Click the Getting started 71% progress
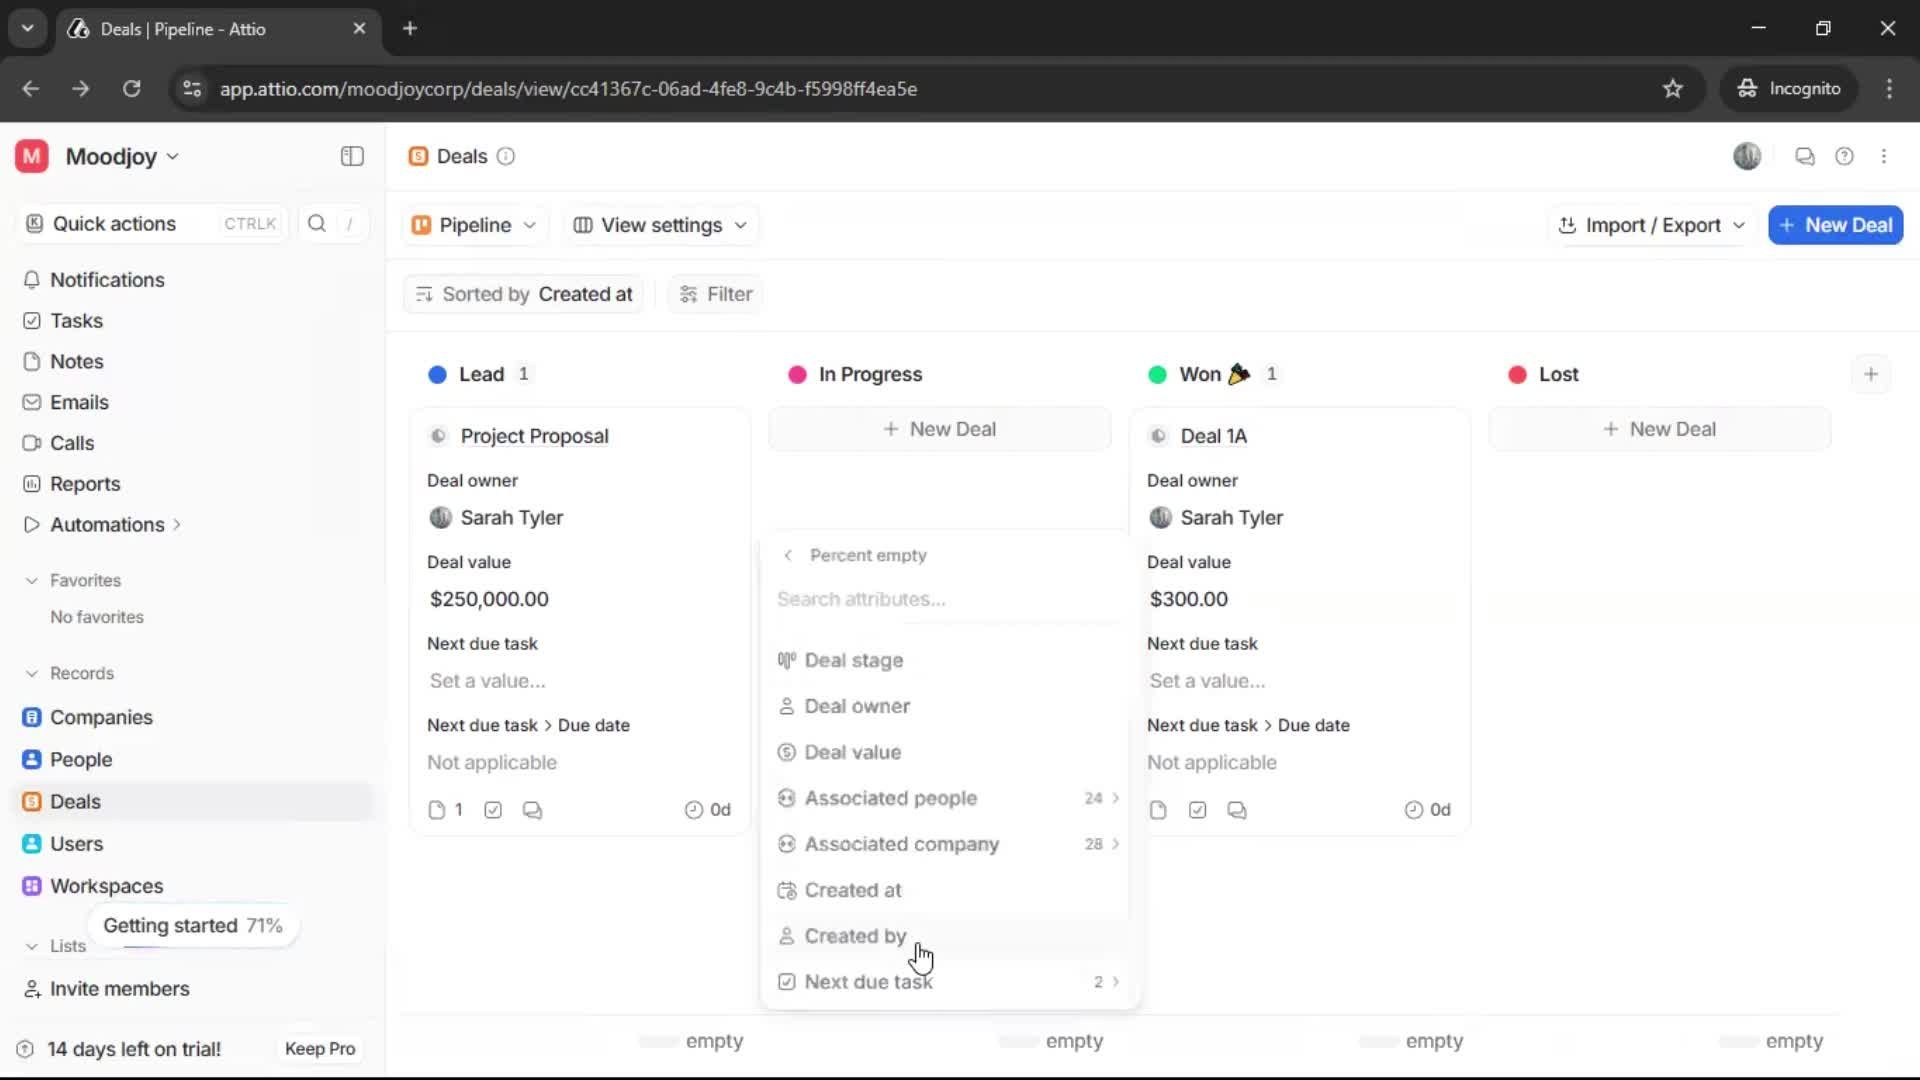Image resolution: width=1920 pixels, height=1080 pixels. (192, 925)
